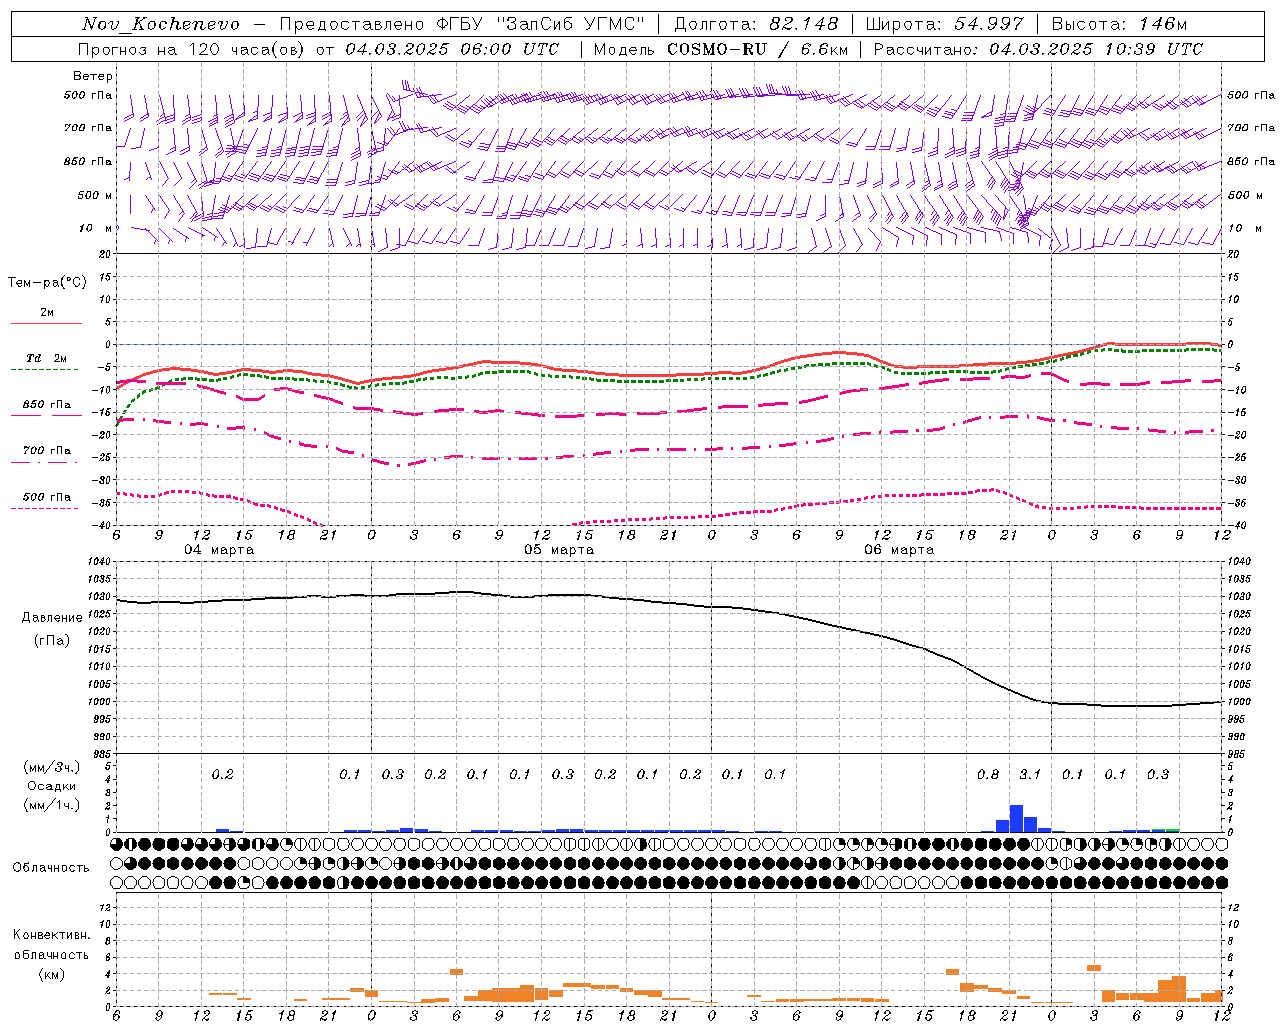The image size is (1280, 1024).
Task: Click the Конвективн. convective cloud label
Action: (x=51, y=935)
